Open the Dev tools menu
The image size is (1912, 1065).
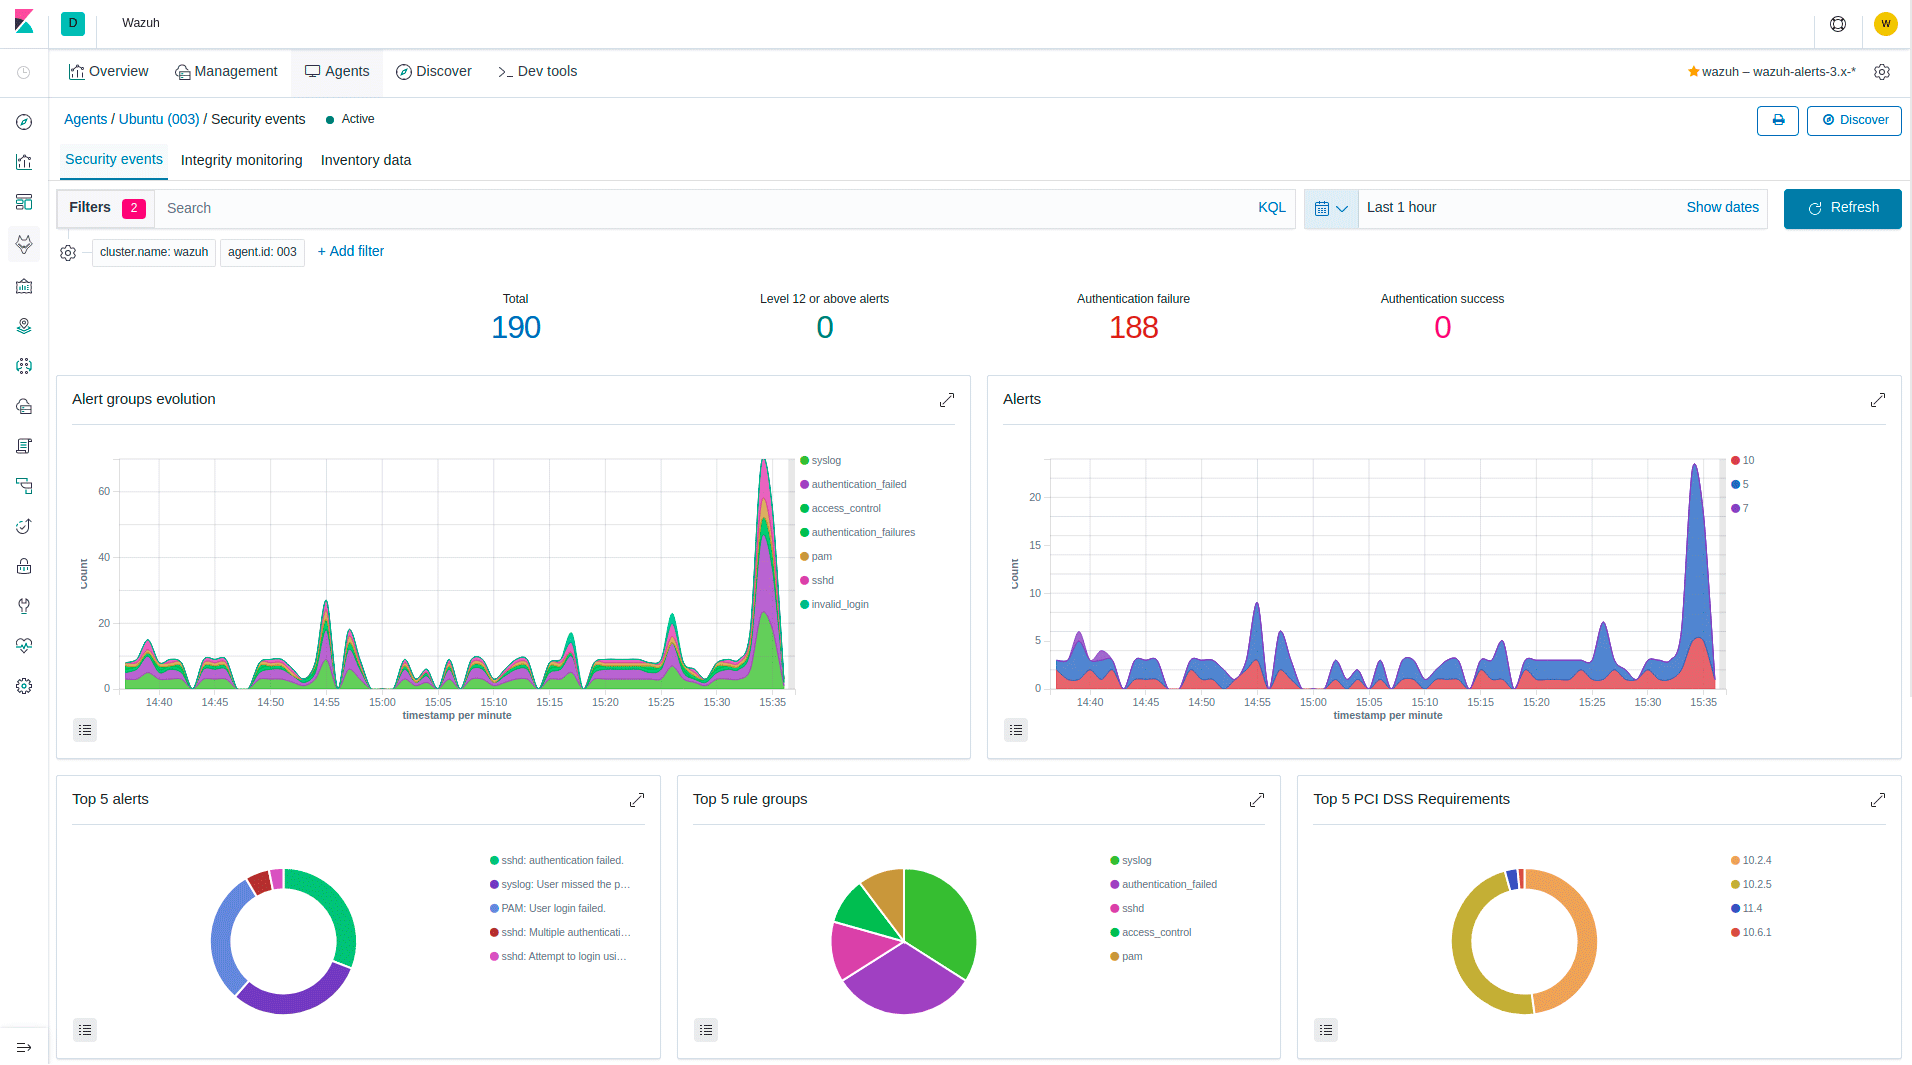(x=538, y=72)
